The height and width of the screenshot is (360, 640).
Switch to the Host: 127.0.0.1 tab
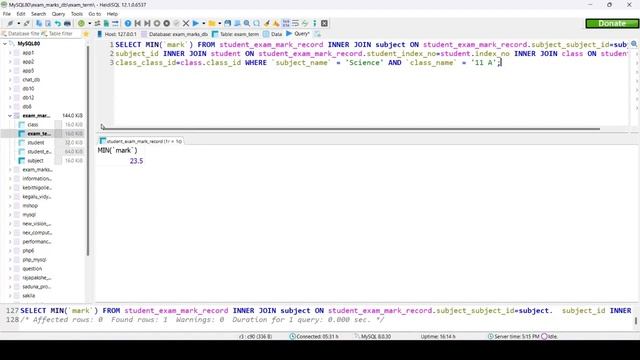[117, 34]
